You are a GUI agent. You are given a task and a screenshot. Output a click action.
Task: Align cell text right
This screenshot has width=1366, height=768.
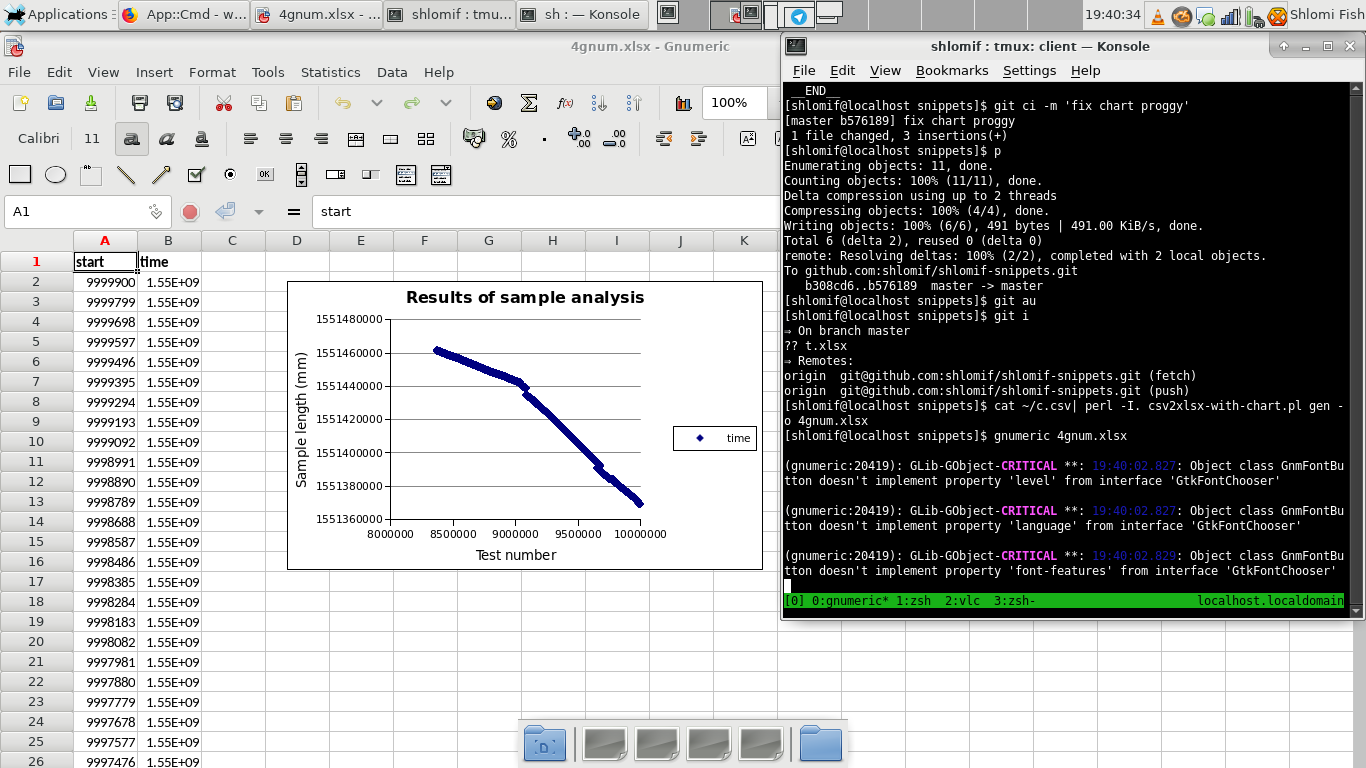(x=321, y=139)
